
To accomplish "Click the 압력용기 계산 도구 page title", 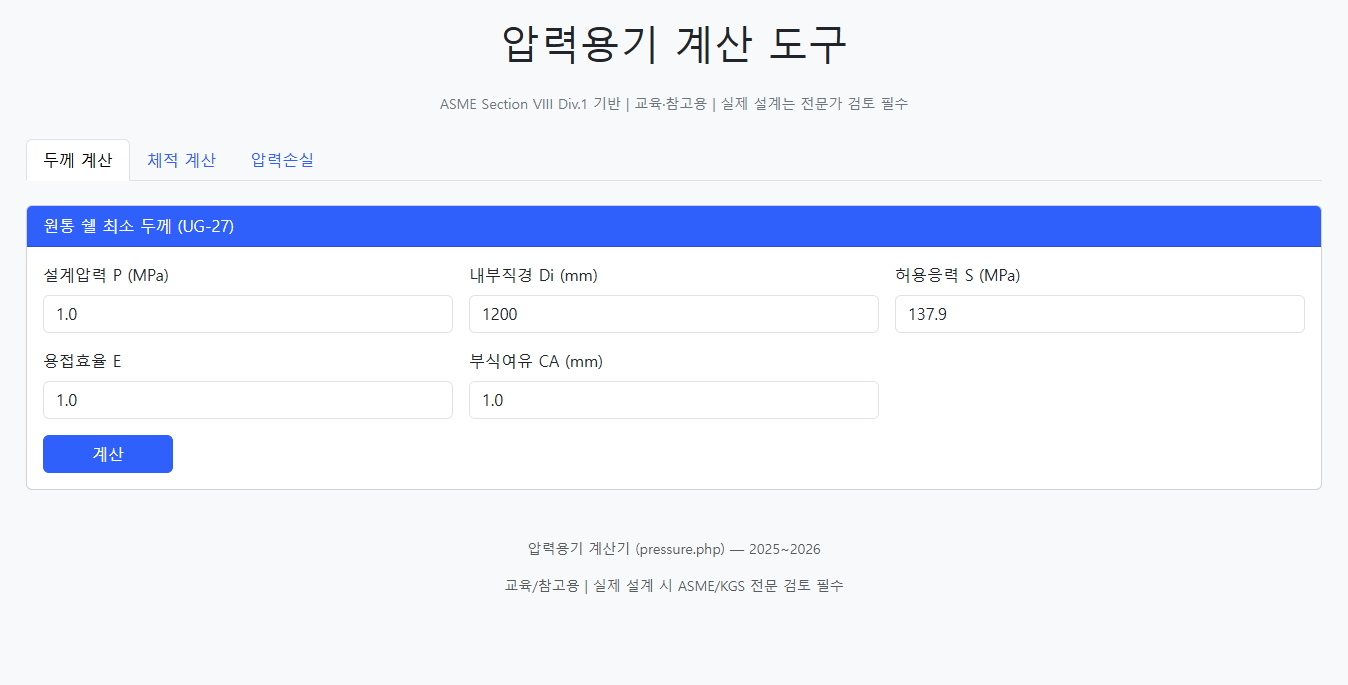I will (x=673, y=44).
